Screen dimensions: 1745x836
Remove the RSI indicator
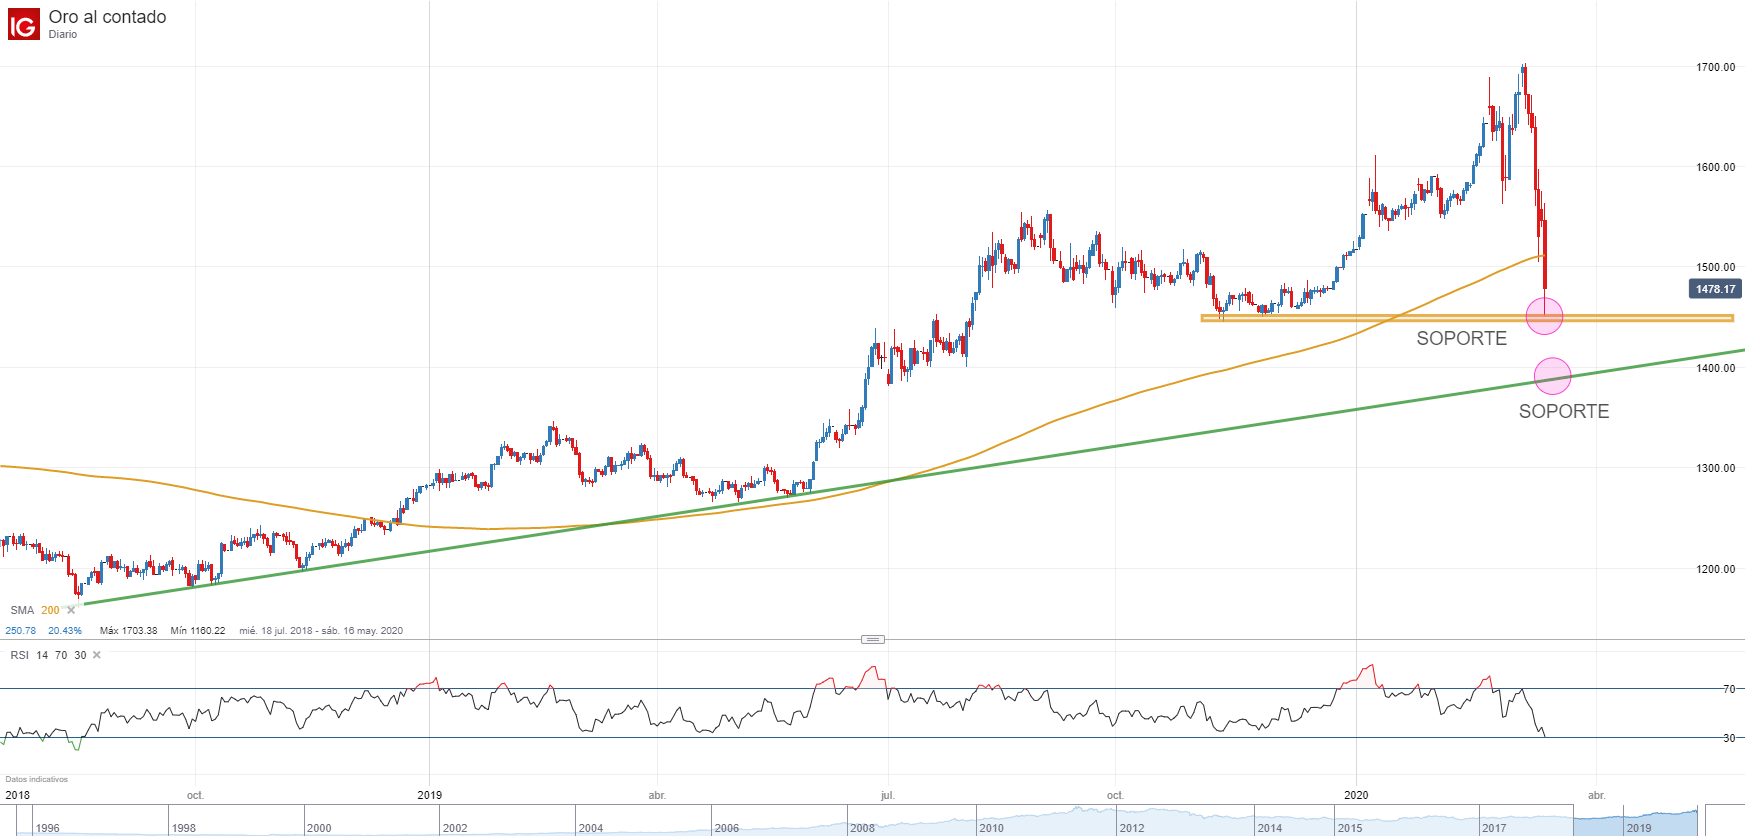pyautogui.click(x=96, y=655)
